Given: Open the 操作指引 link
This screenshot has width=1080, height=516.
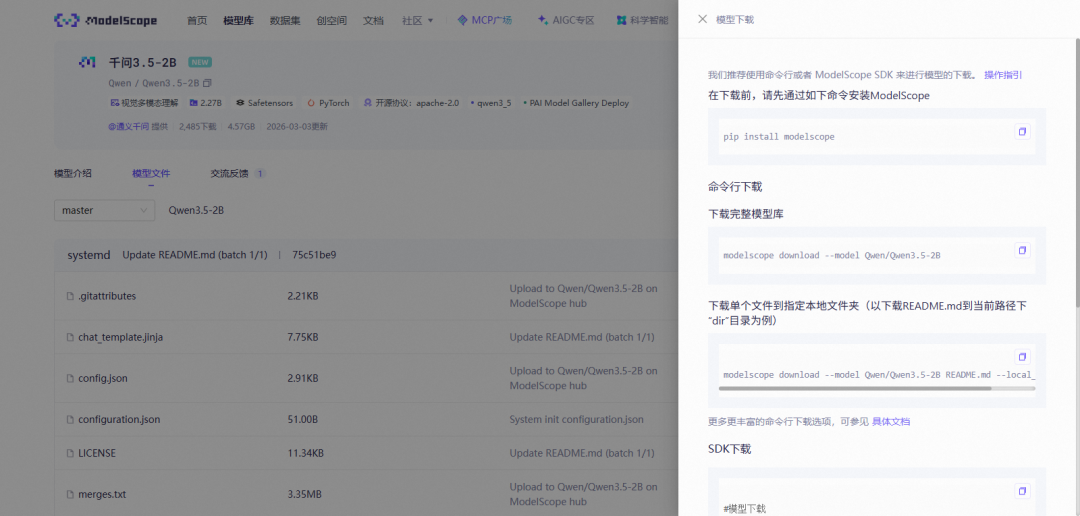Looking at the screenshot, I should 1003,75.
